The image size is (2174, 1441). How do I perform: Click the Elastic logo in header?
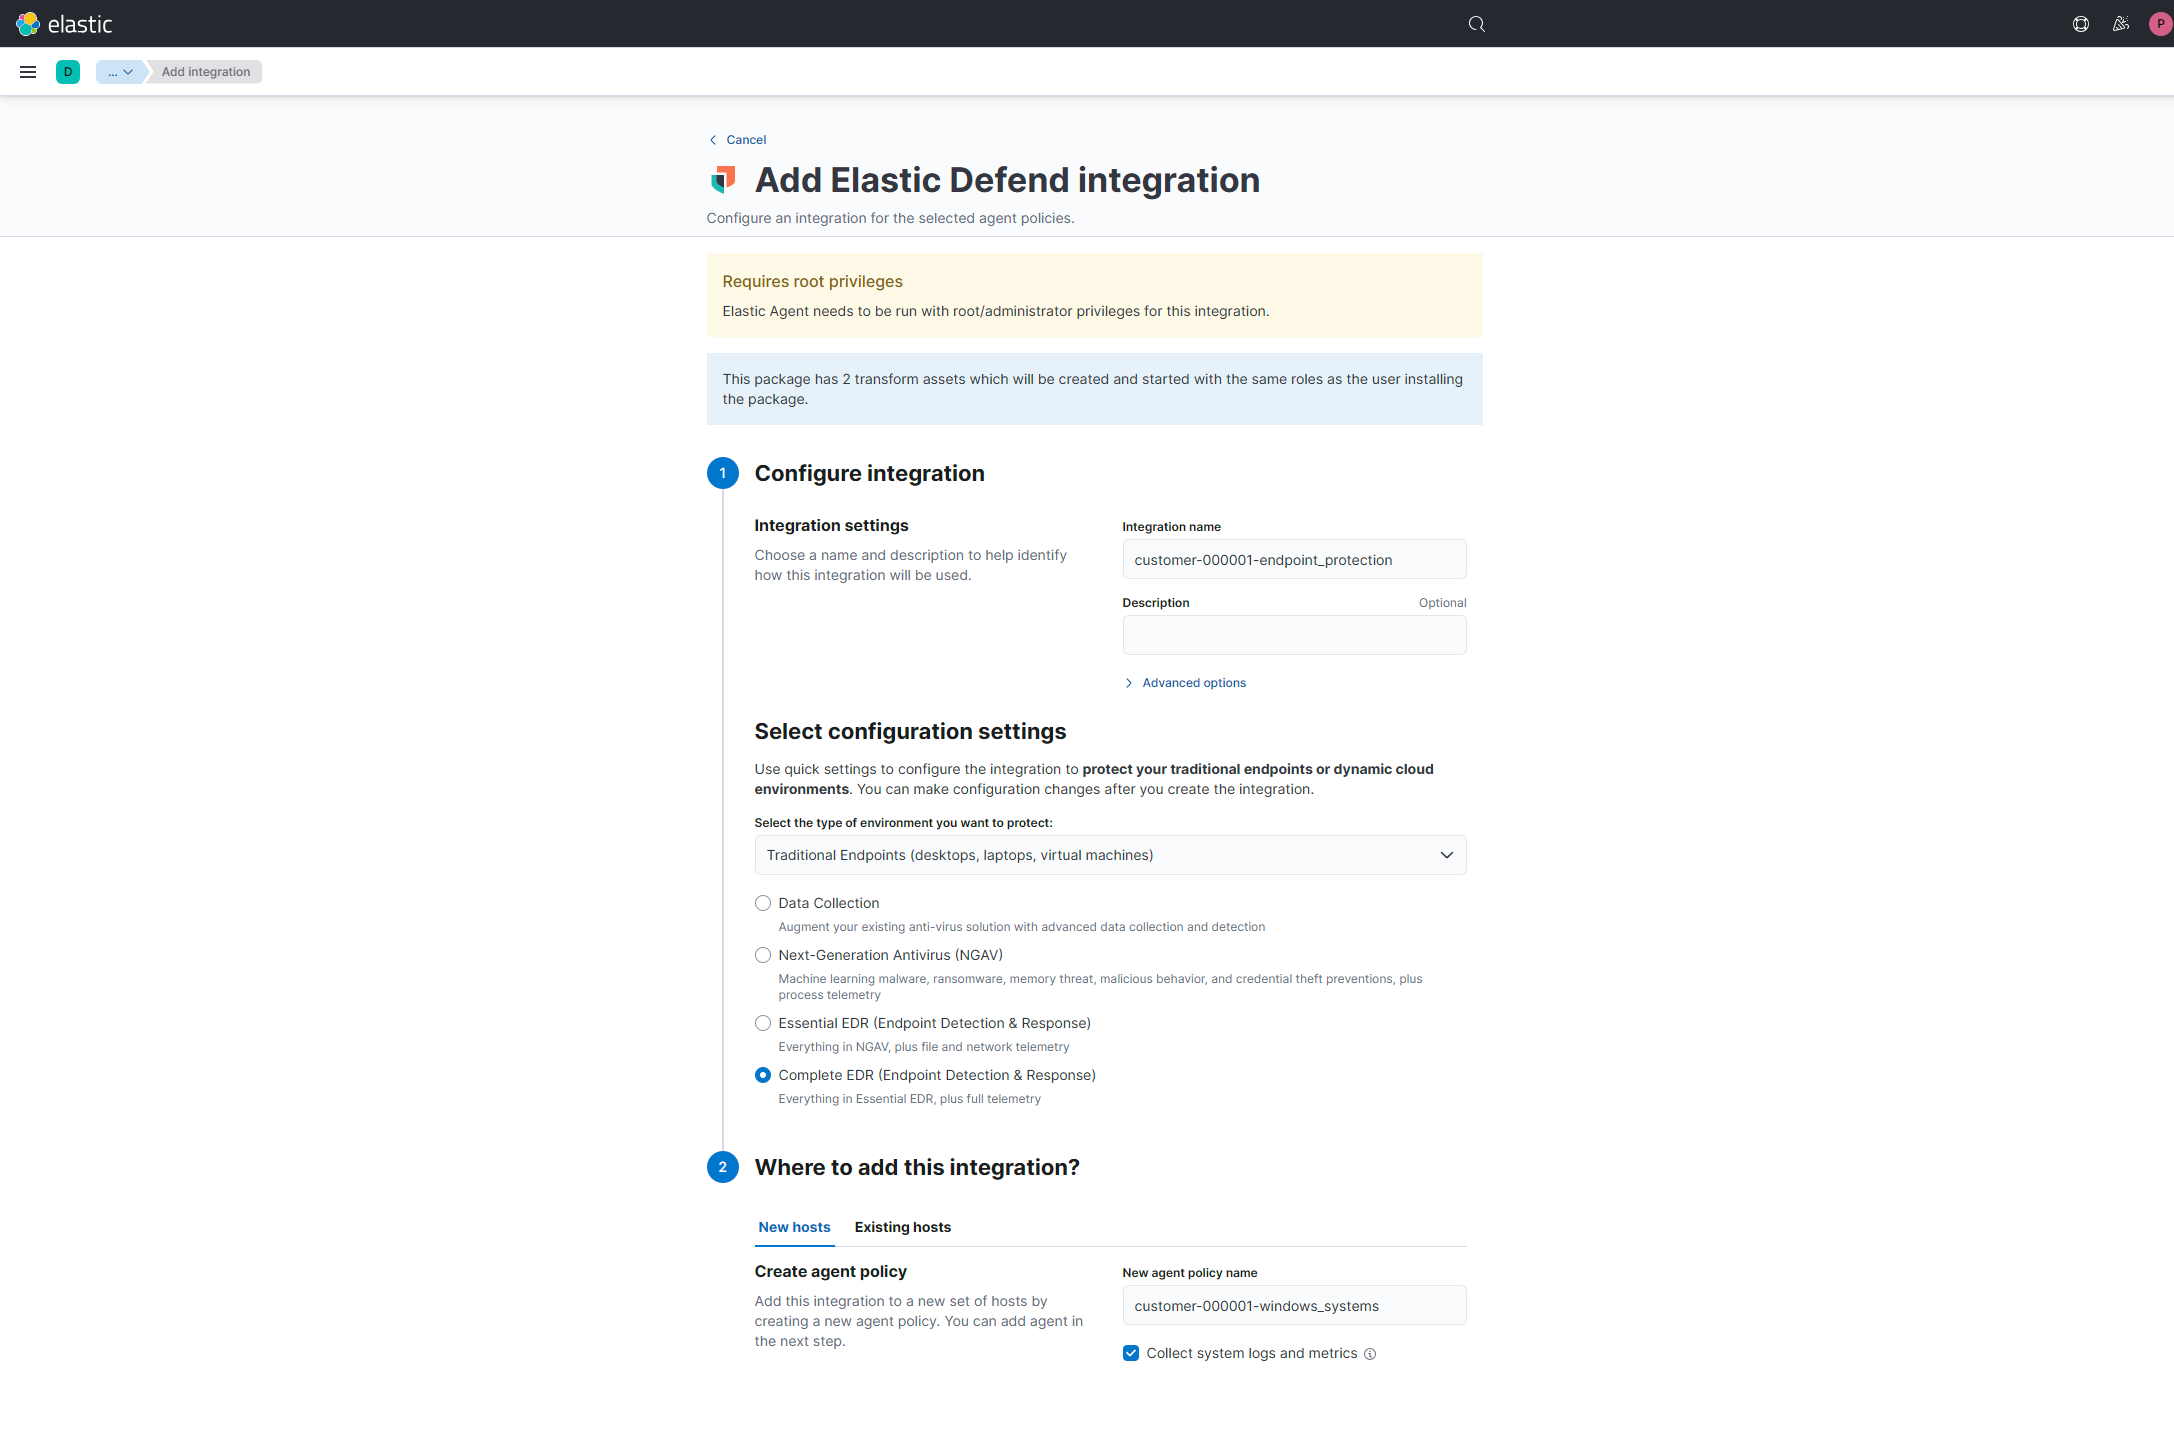click(64, 24)
